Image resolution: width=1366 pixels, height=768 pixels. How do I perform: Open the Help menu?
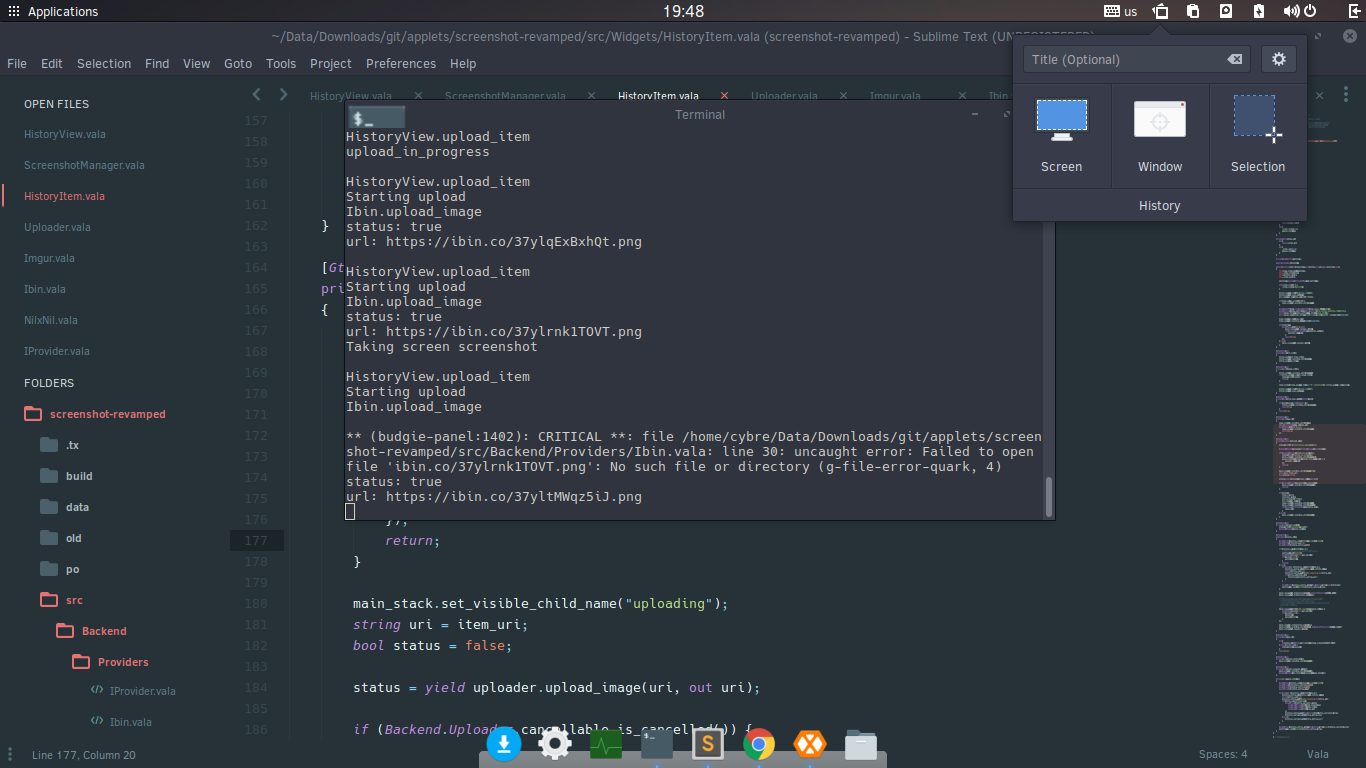[x=463, y=63]
